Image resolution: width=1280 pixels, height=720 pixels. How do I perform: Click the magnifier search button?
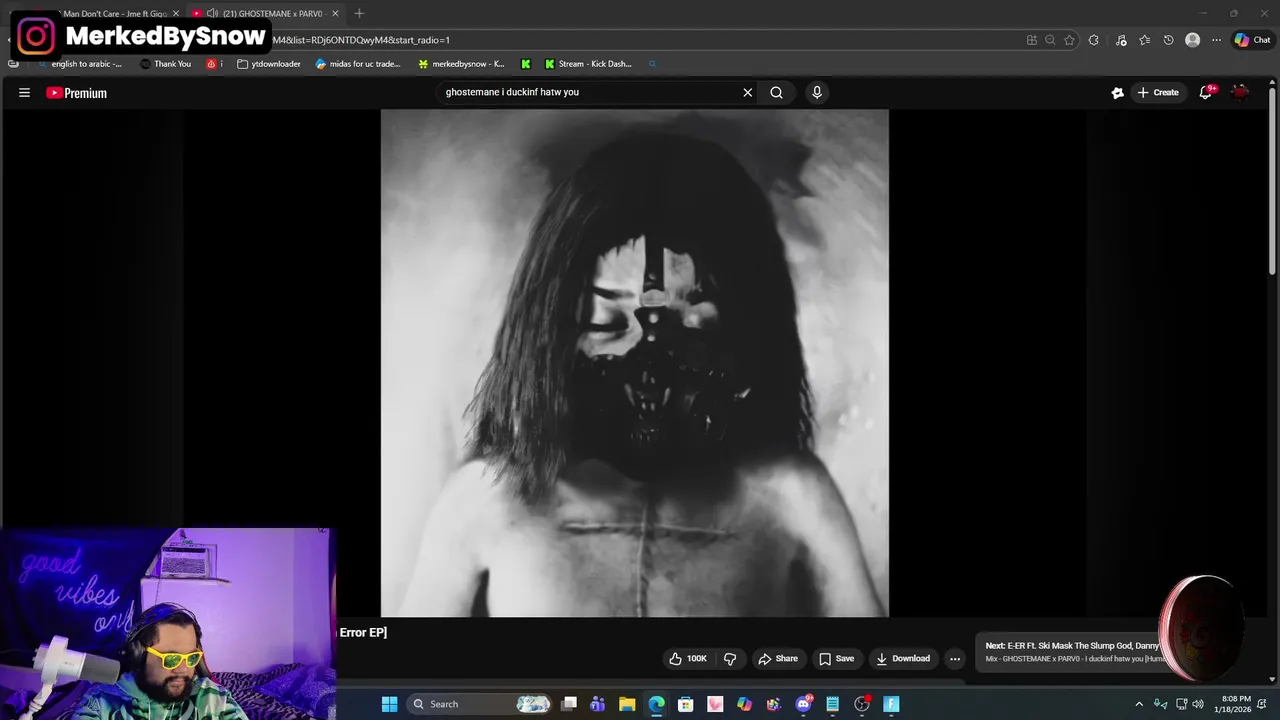(776, 92)
